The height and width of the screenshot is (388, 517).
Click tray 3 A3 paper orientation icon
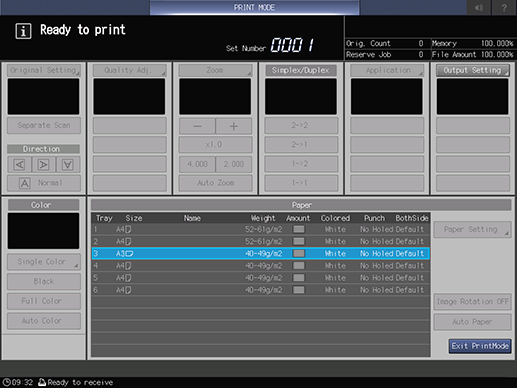point(129,254)
